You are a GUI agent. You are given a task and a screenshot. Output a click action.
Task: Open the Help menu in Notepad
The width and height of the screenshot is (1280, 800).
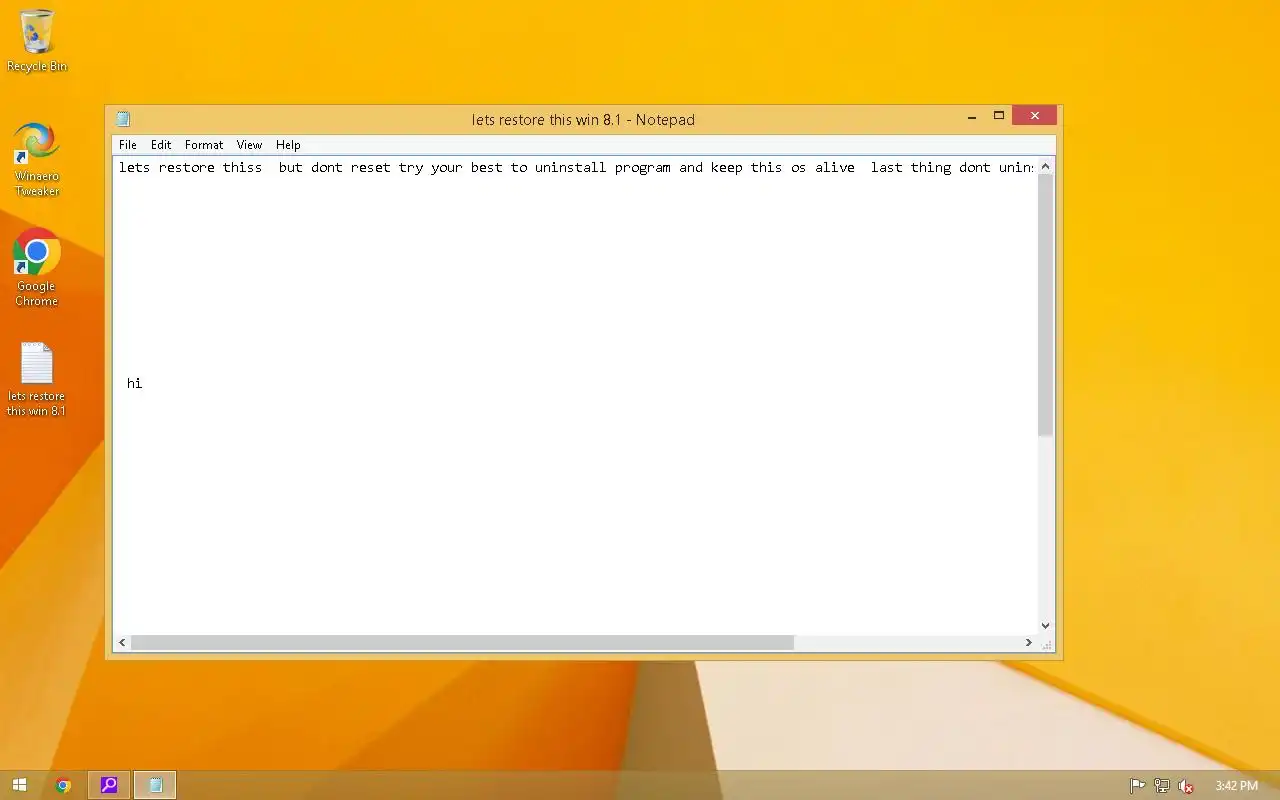pos(288,145)
